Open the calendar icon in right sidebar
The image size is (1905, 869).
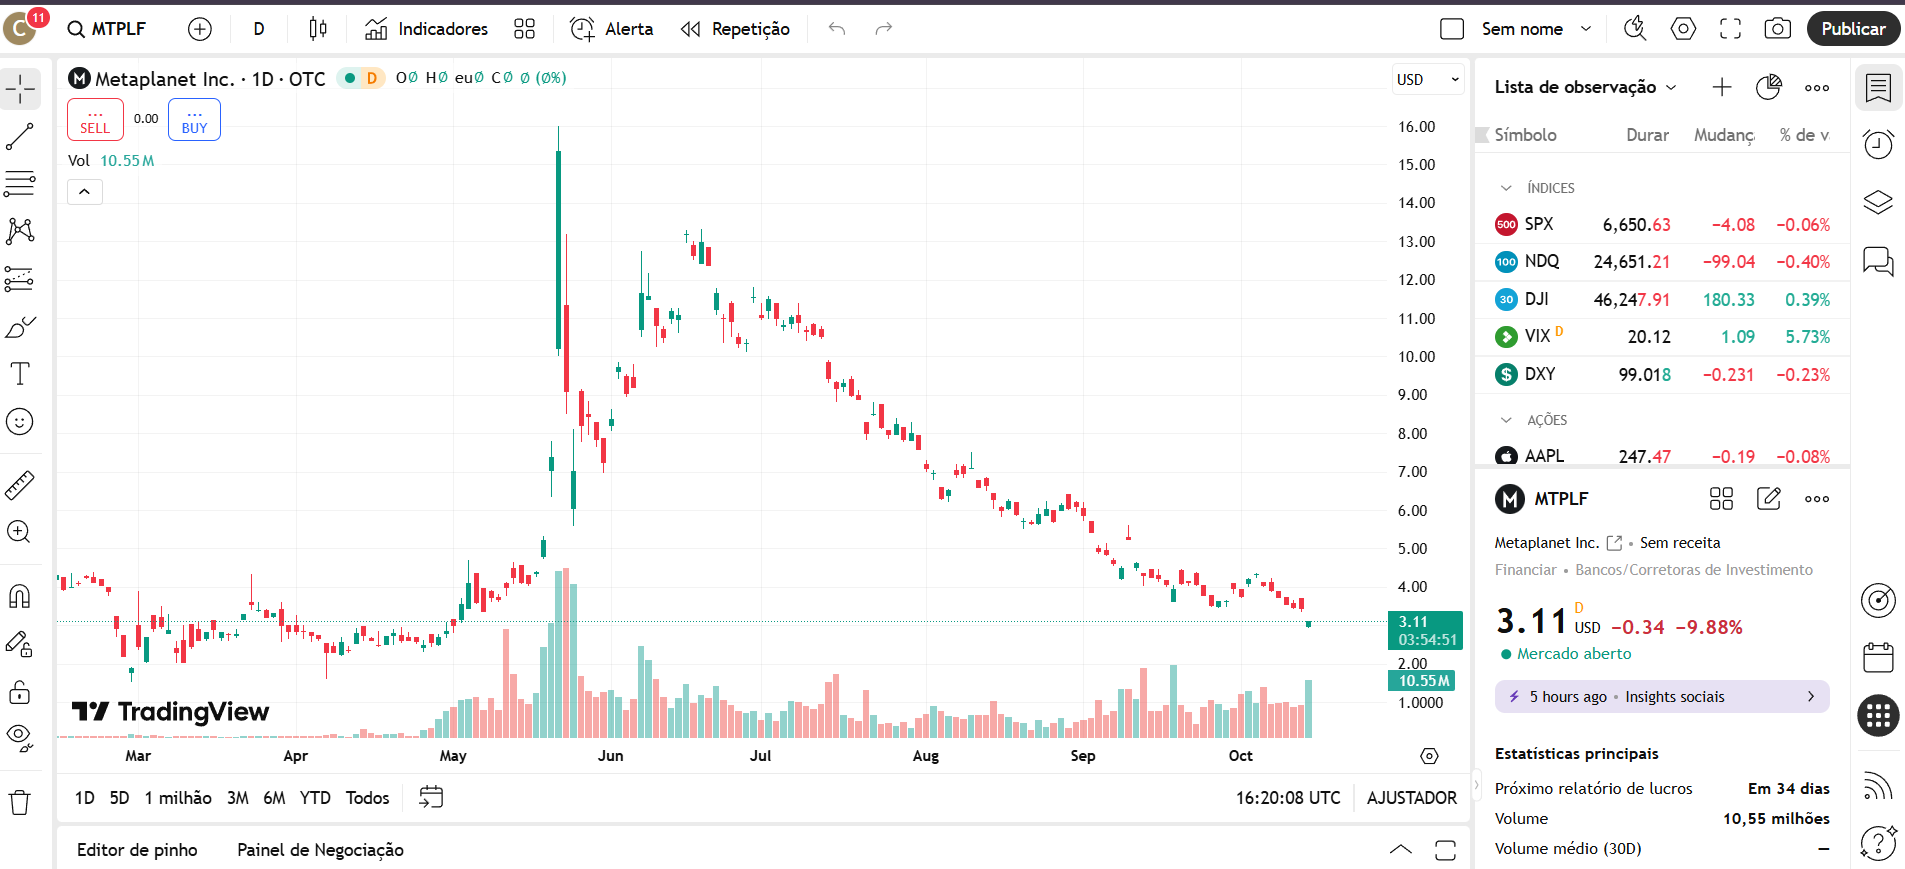point(1878,657)
